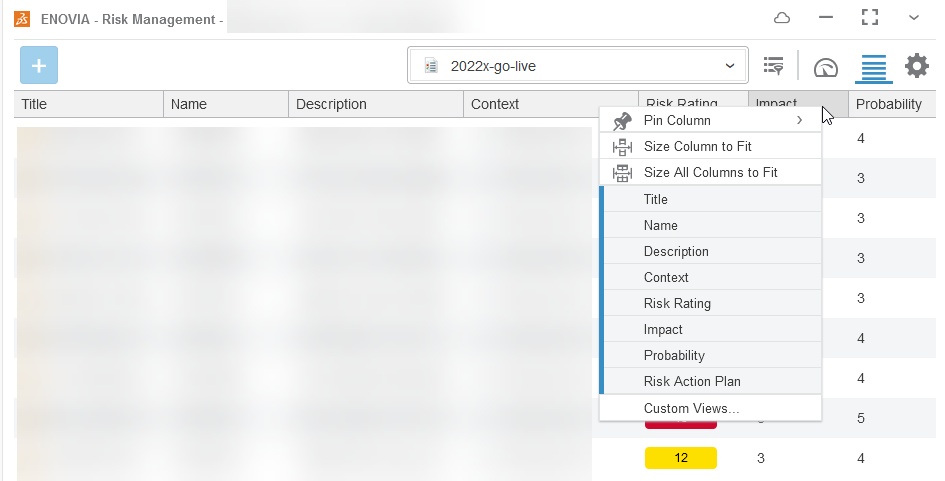Click the blue plus add risk button
Screen dimensions: 945x481
tap(39, 65)
